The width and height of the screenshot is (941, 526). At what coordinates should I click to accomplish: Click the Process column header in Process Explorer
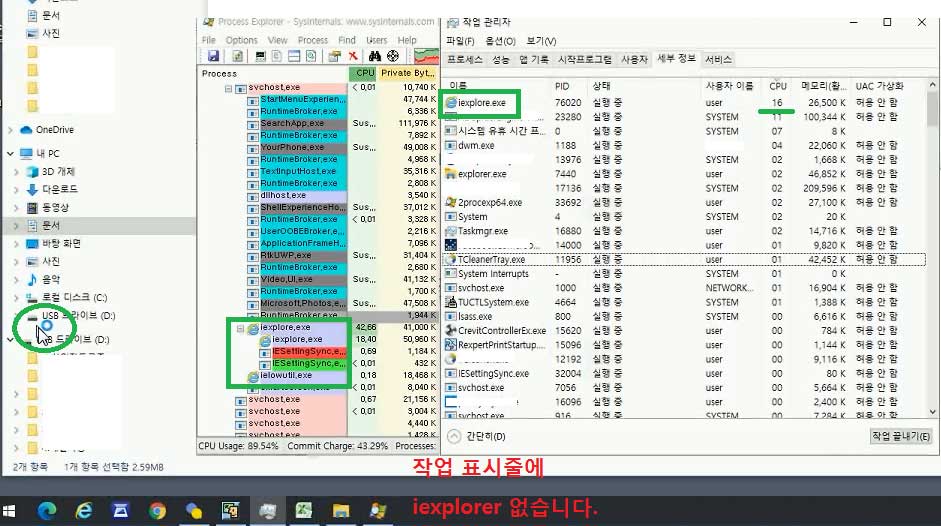tap(219, 73)
